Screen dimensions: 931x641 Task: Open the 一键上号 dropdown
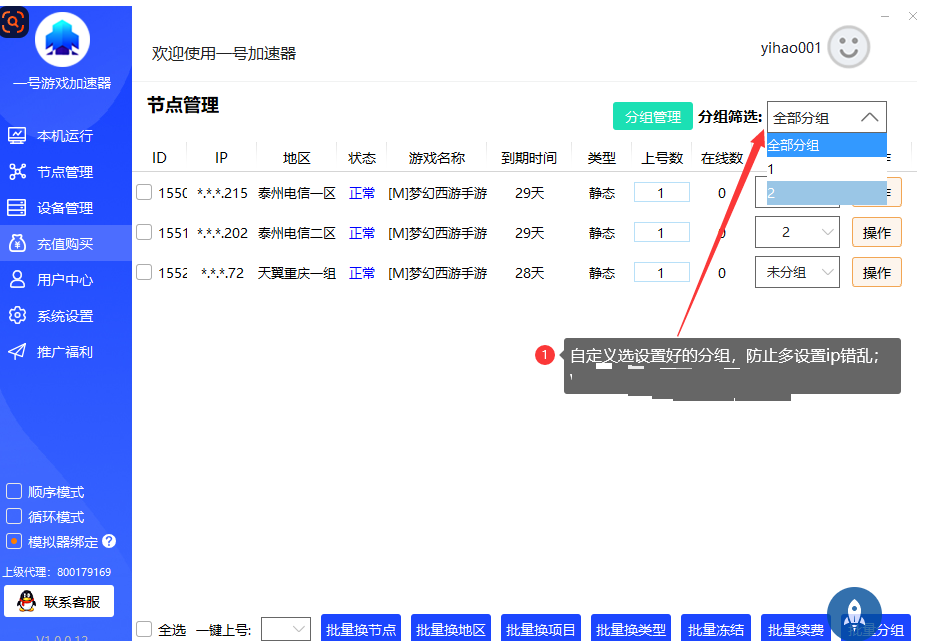[x=286, y=629]
